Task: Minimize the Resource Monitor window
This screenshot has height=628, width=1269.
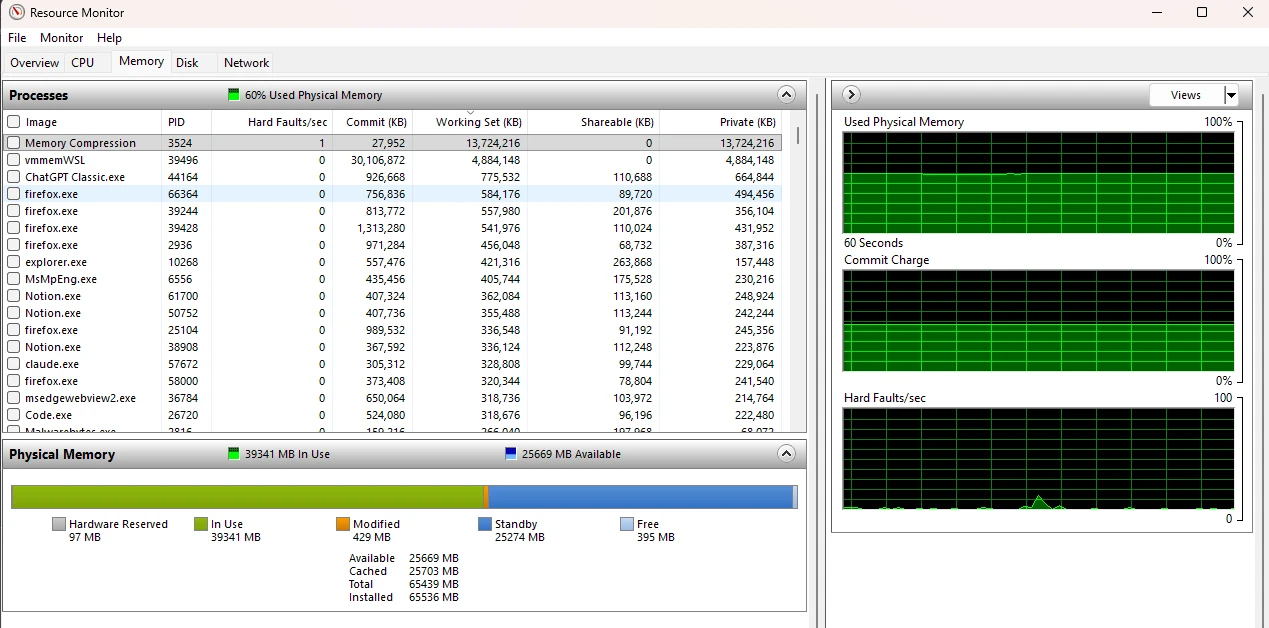Action: tap(1155, 12)
